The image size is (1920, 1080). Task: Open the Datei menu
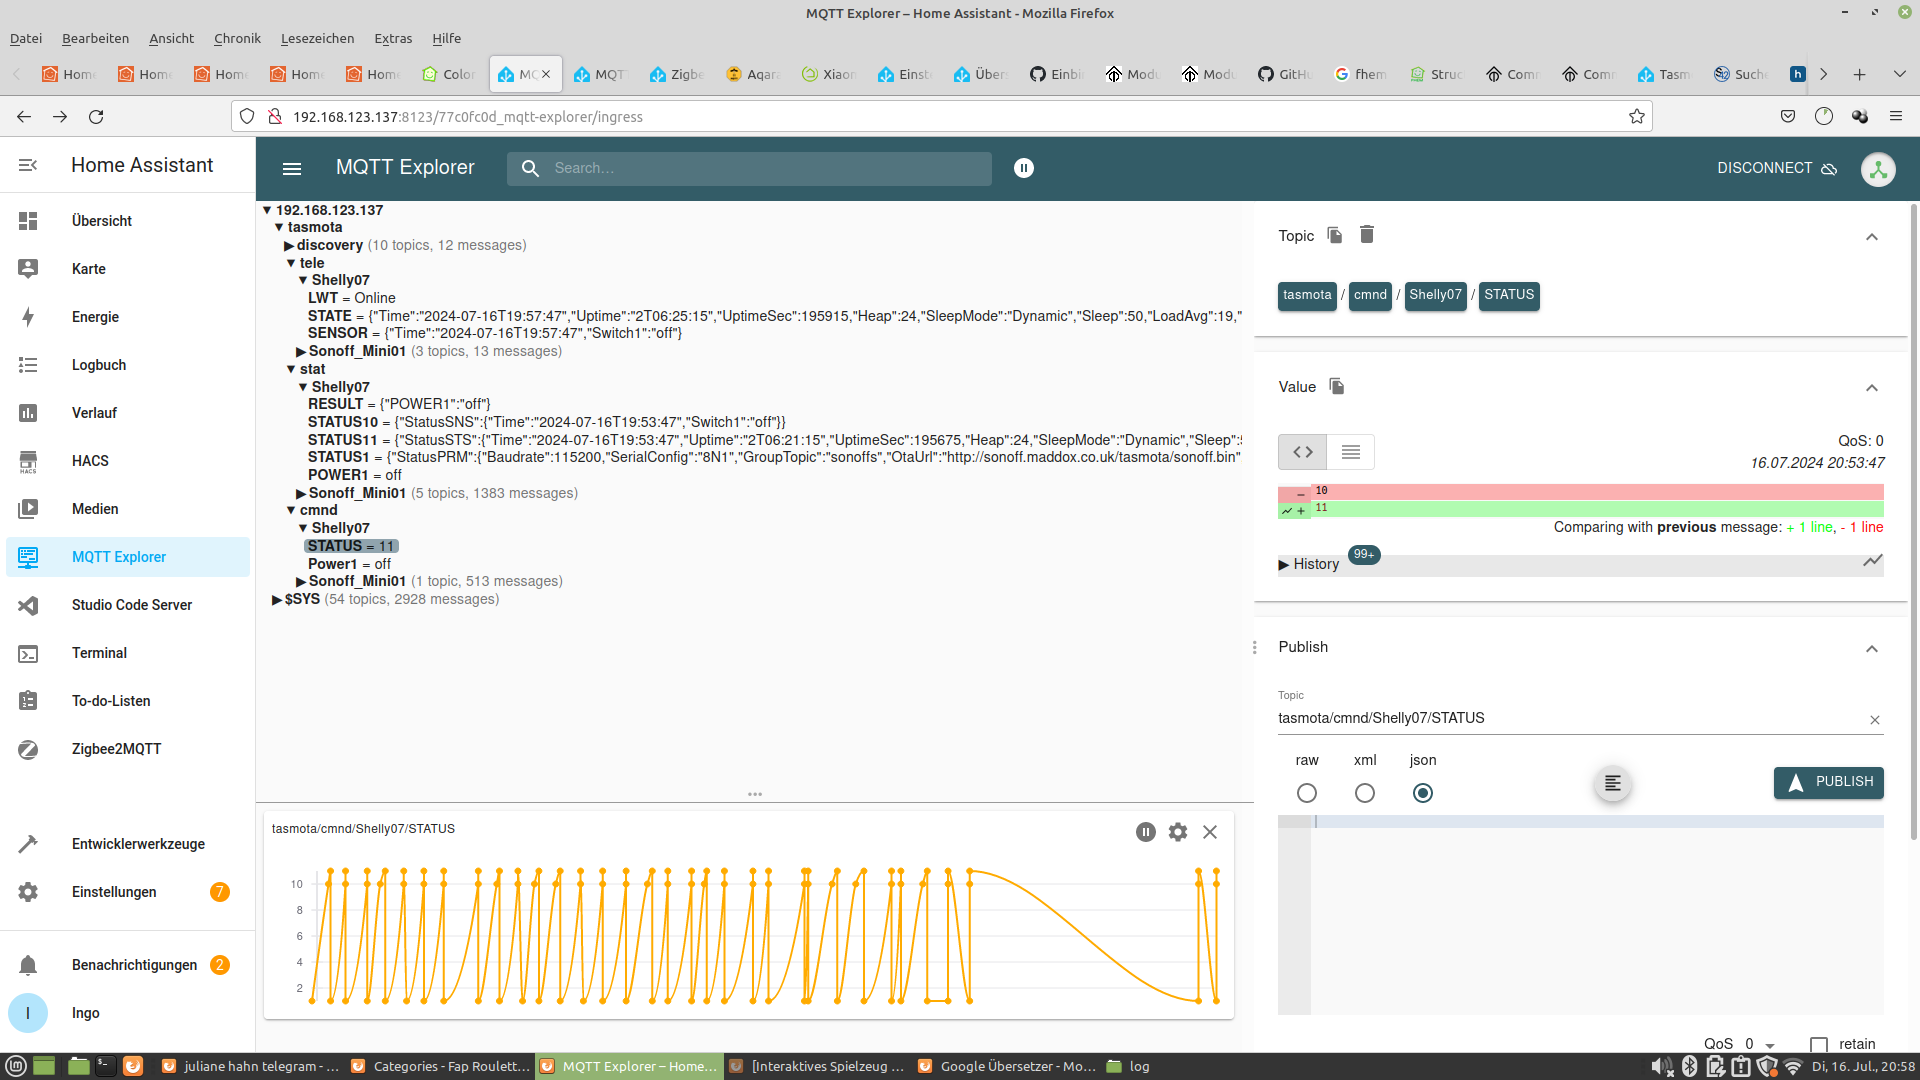pos(26,39)
